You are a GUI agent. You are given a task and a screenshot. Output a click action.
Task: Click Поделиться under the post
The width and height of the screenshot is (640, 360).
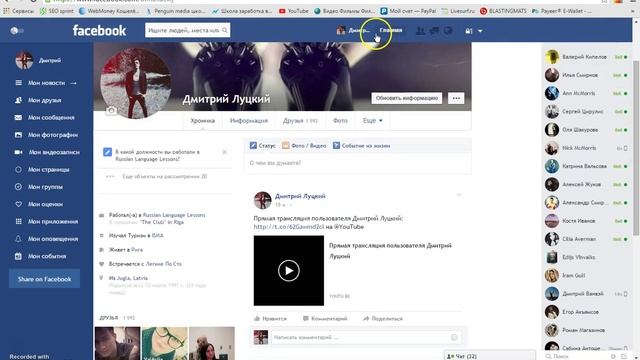point(383,318)
